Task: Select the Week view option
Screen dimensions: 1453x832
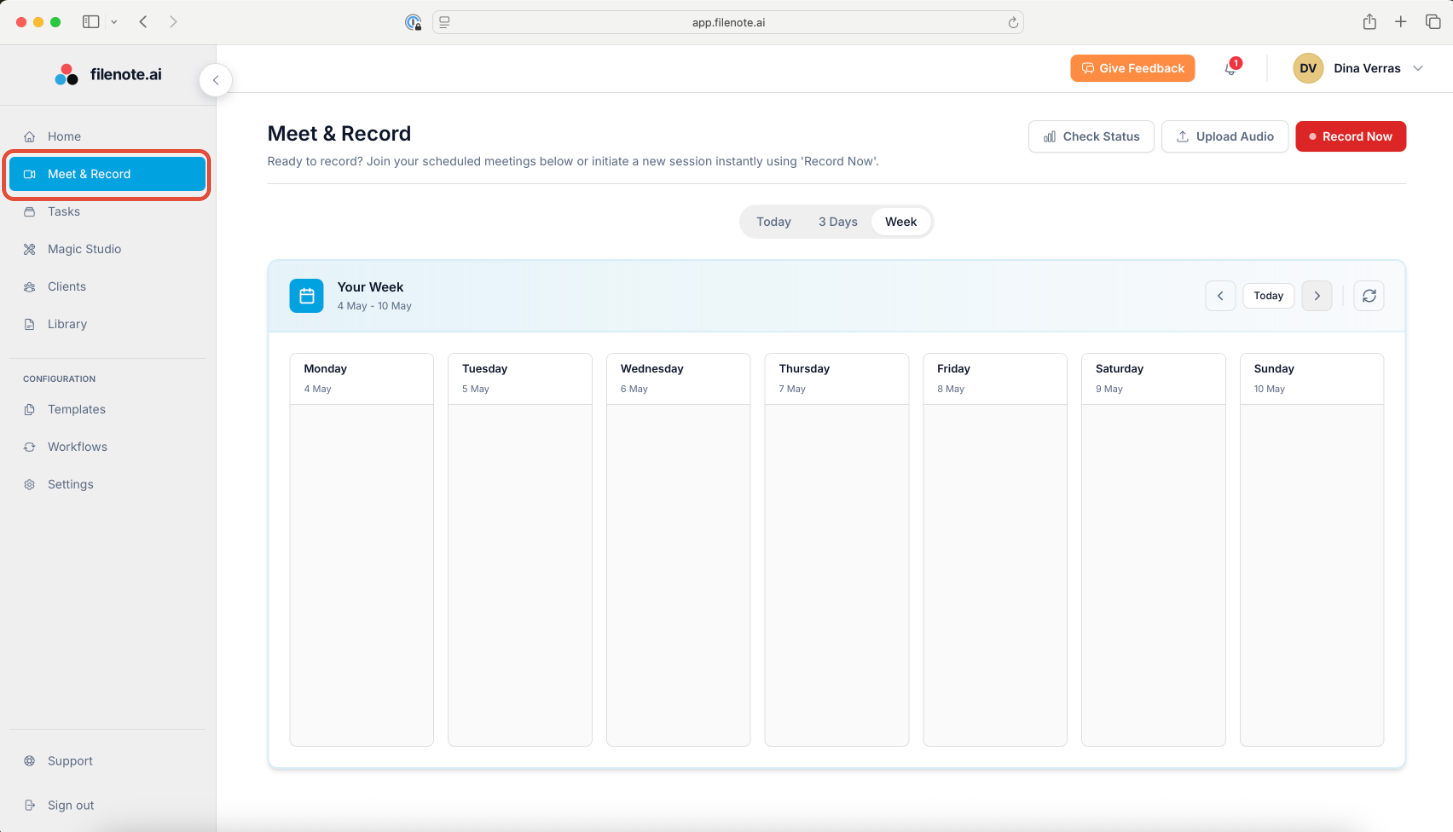Action: click(x=900, y=222)
